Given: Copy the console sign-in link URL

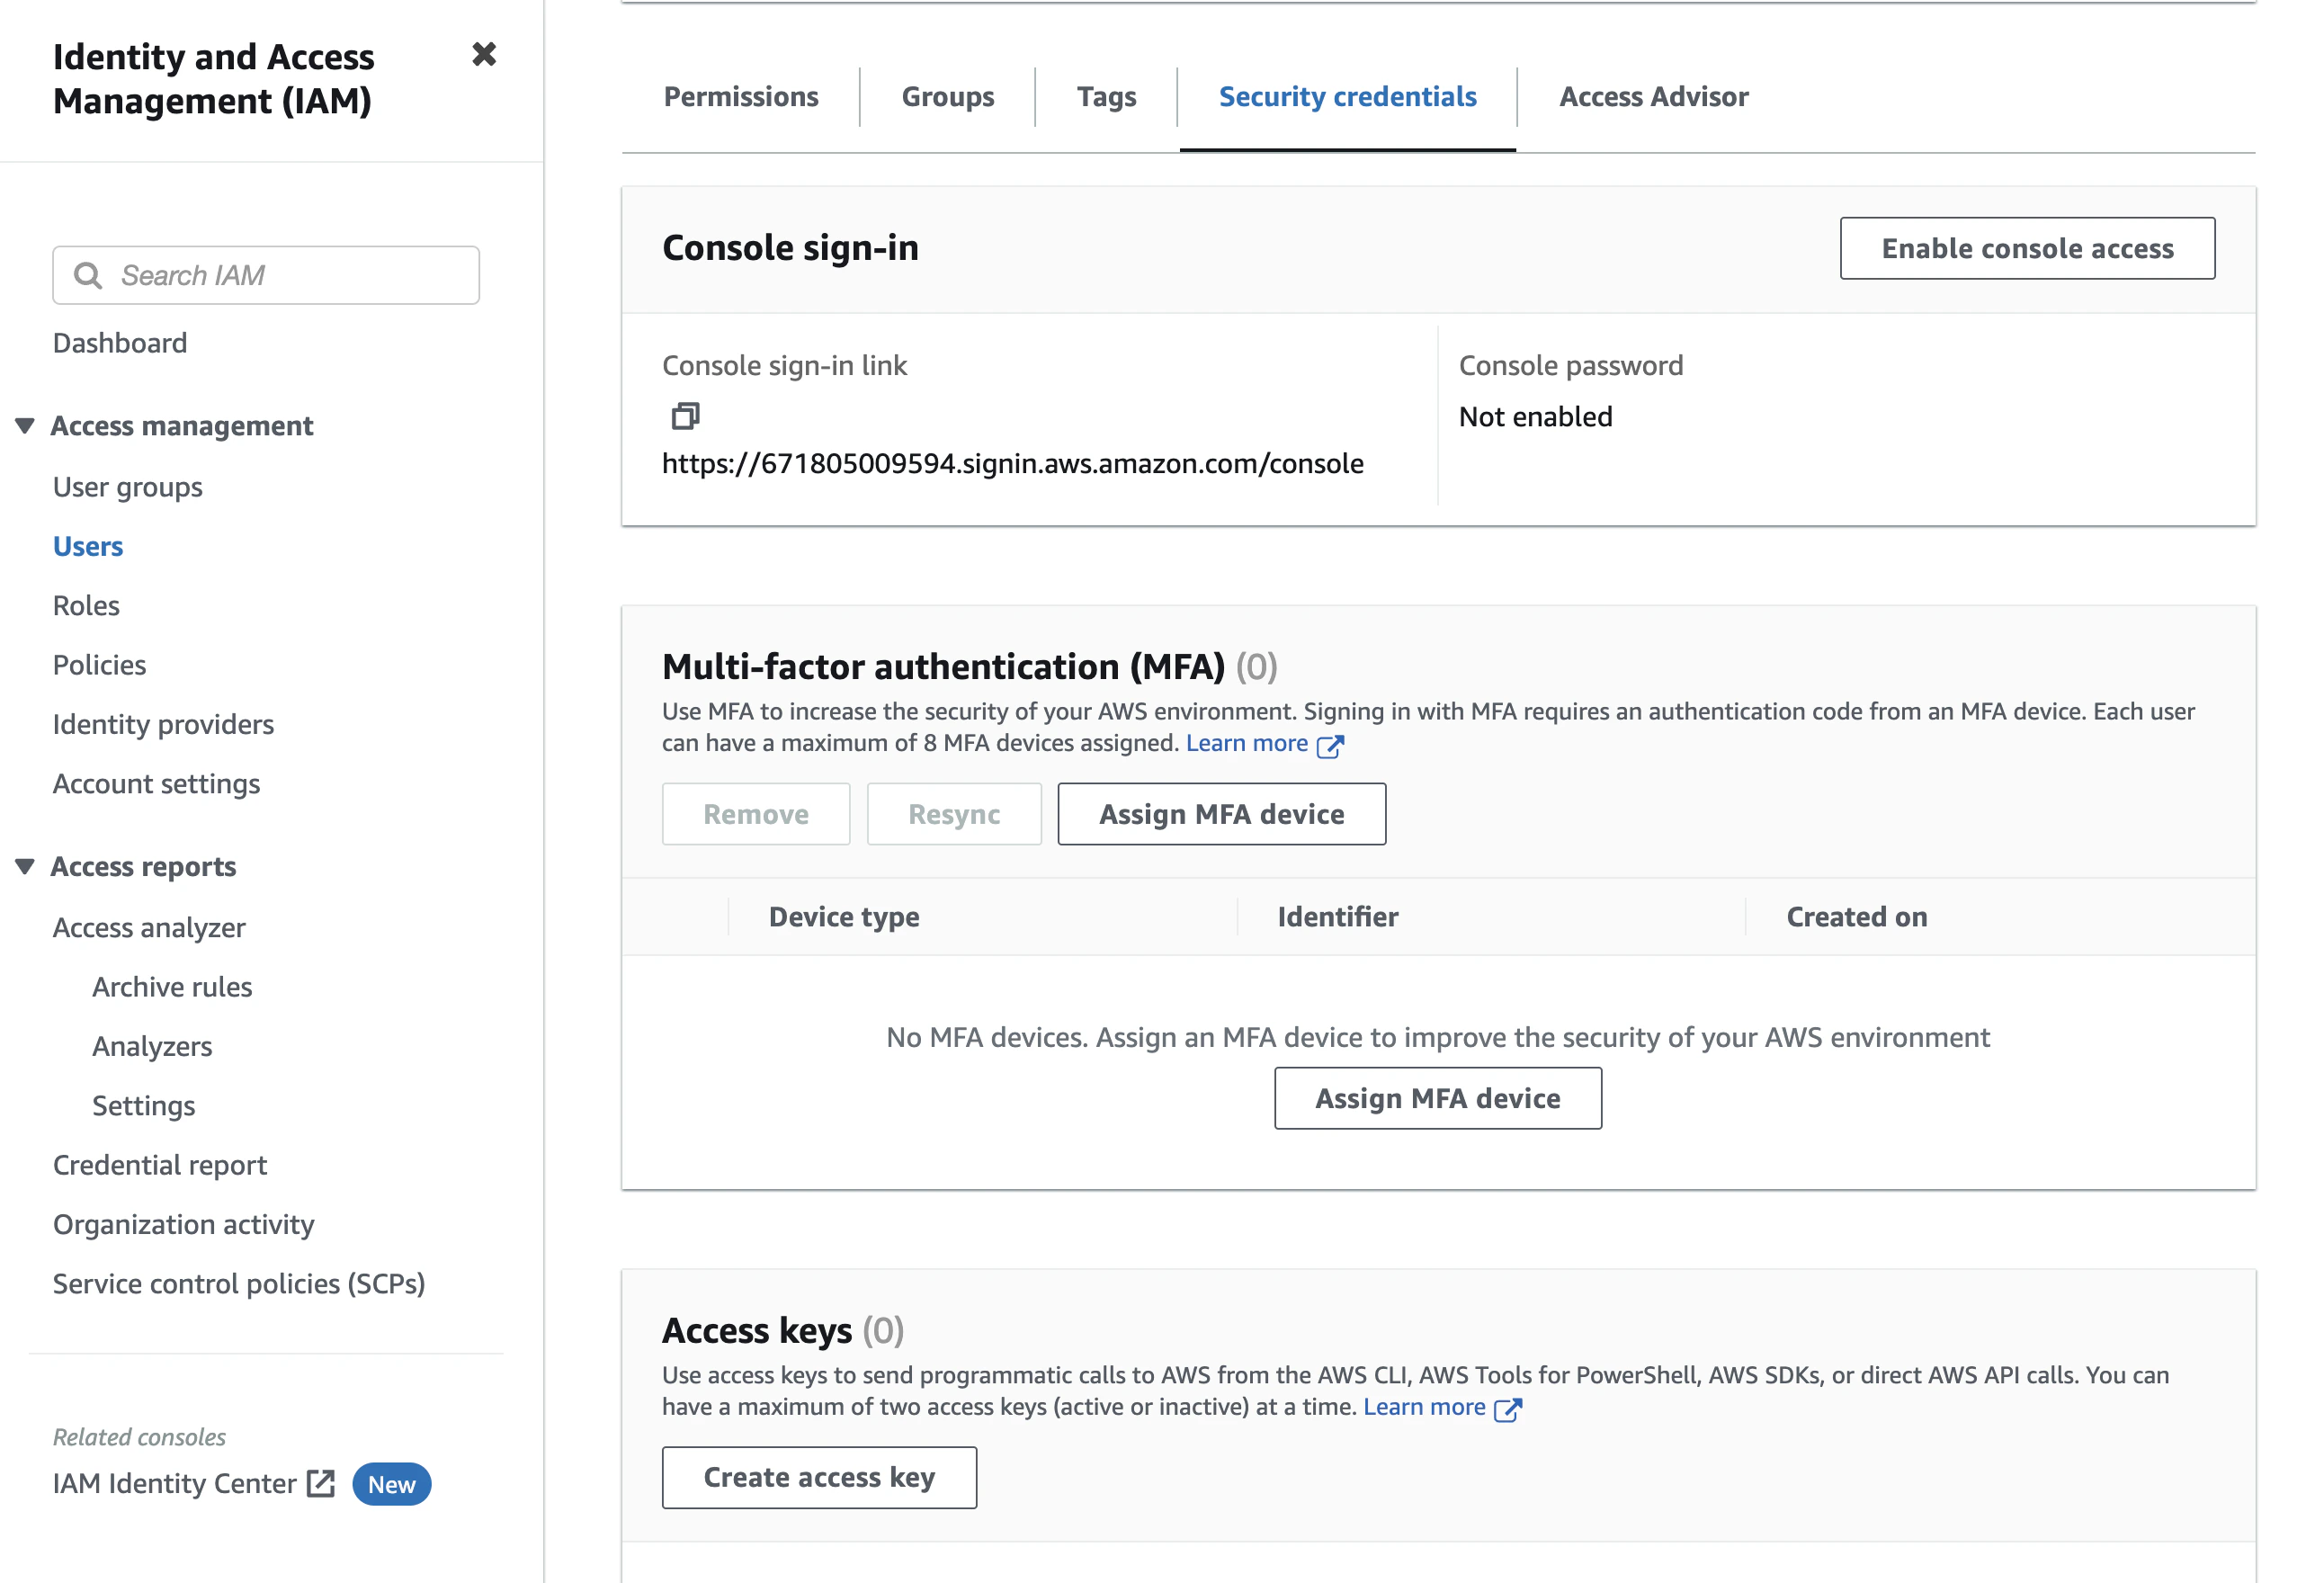Looking at the screenshot, I should tap(685, 416).
